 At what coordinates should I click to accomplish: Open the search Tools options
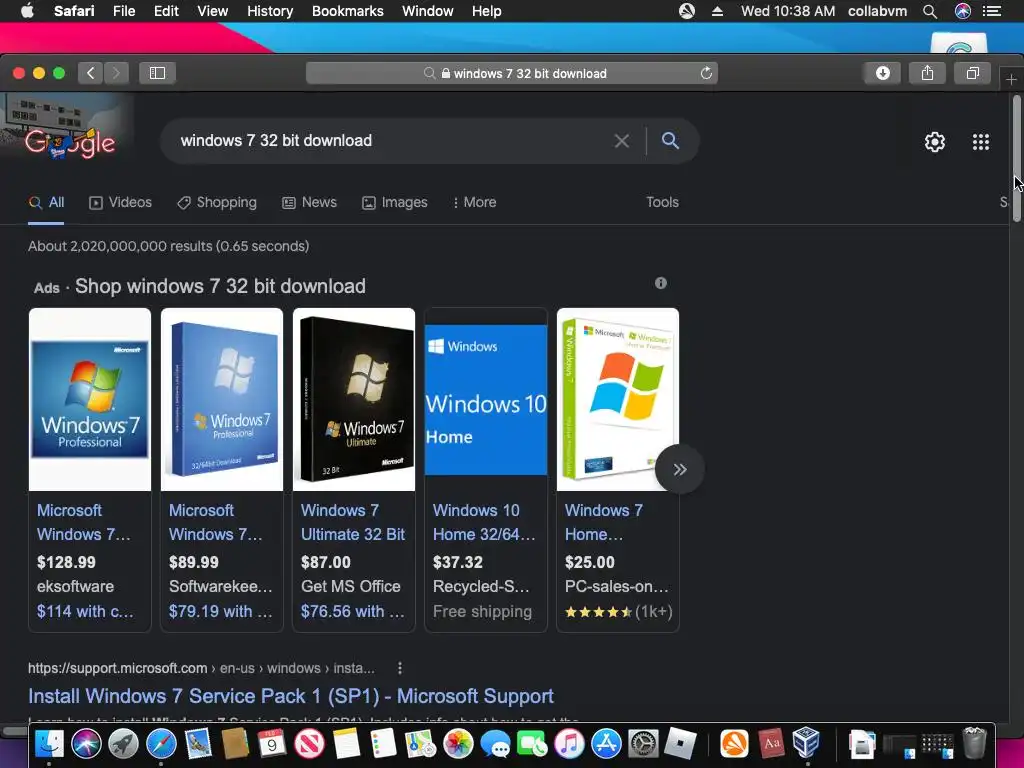(x=662, y=202)
